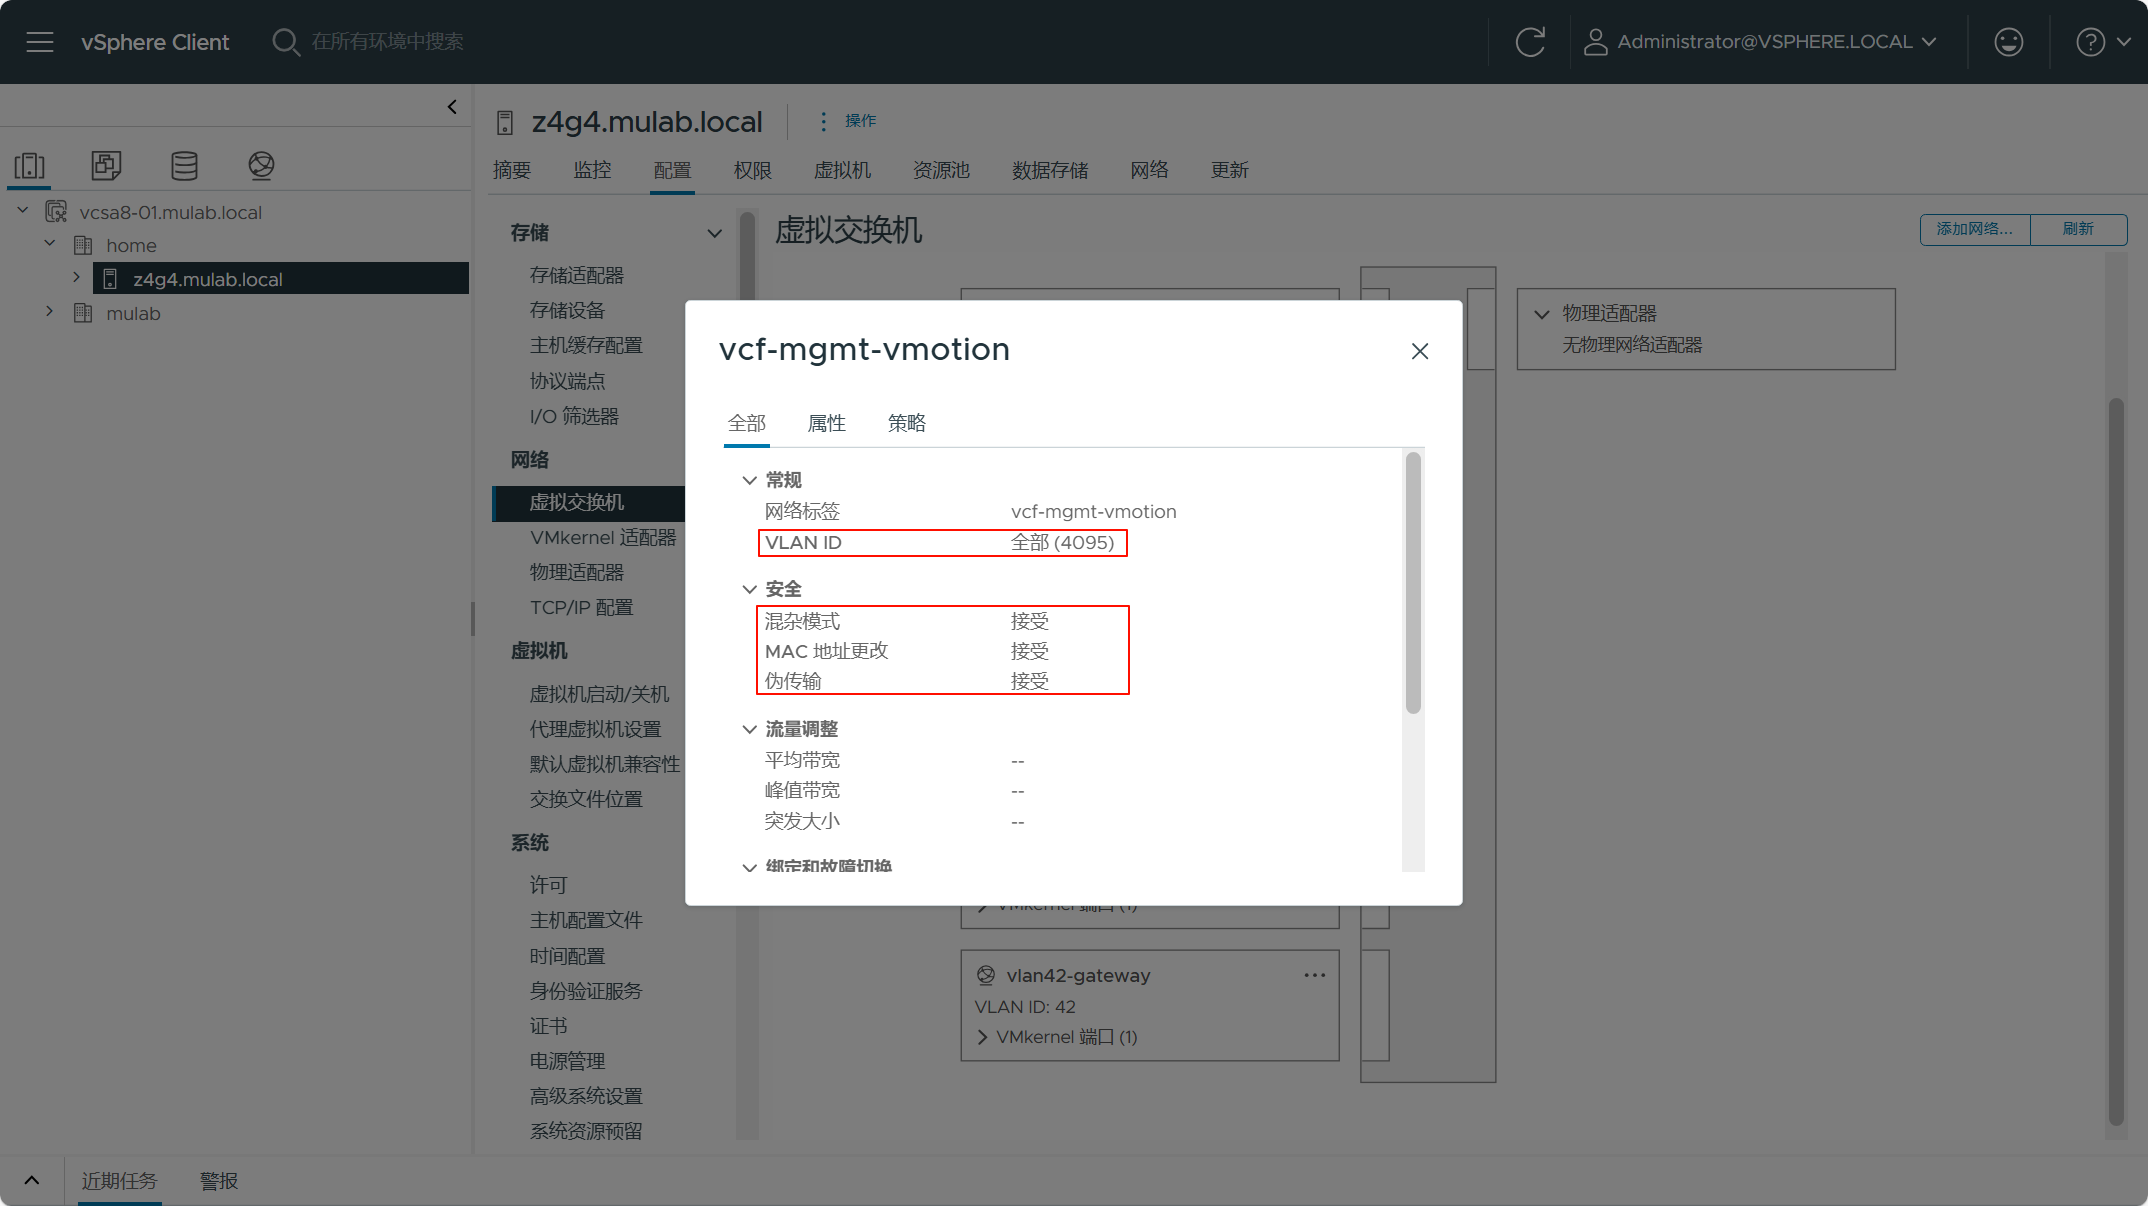Click the global refresh icon
This screenshot has height=1206, width=2148.
point(1530,42)
